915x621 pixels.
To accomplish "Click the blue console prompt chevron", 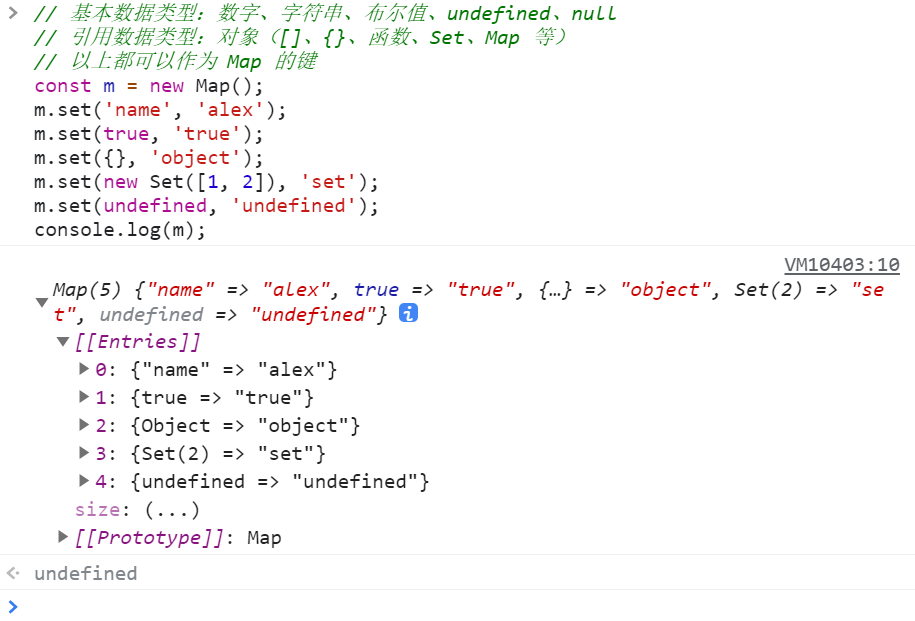I will pyautogui.click(x=13, y=607).
